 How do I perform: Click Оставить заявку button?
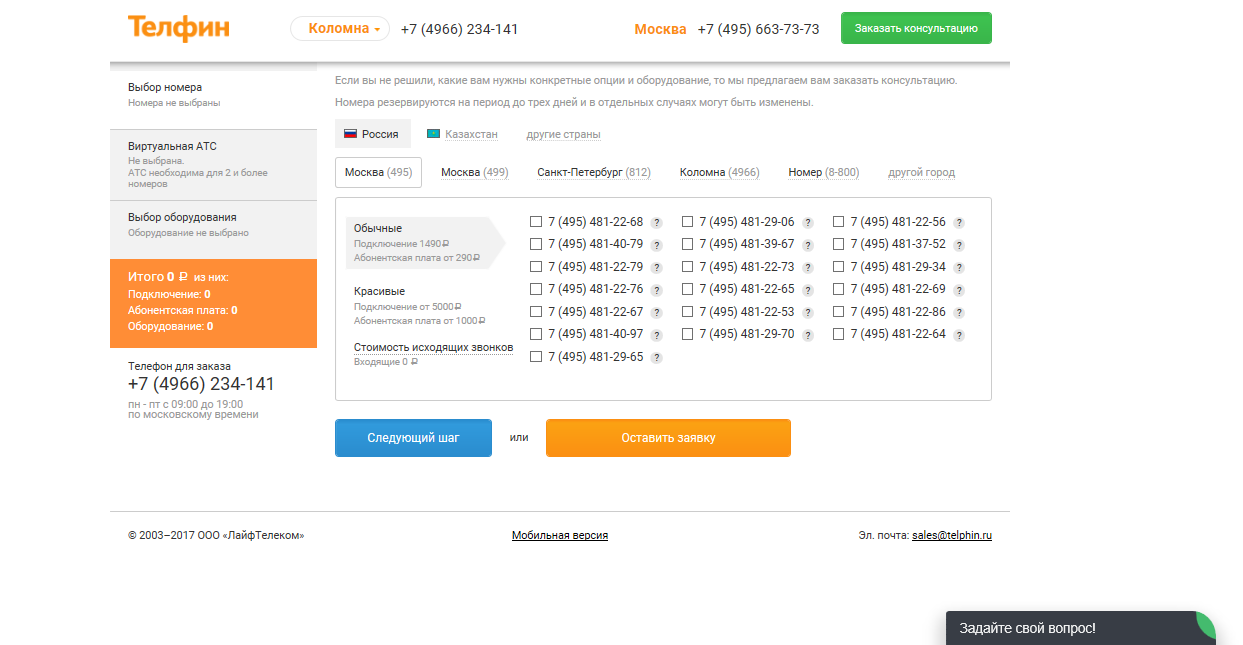(668, 438)
